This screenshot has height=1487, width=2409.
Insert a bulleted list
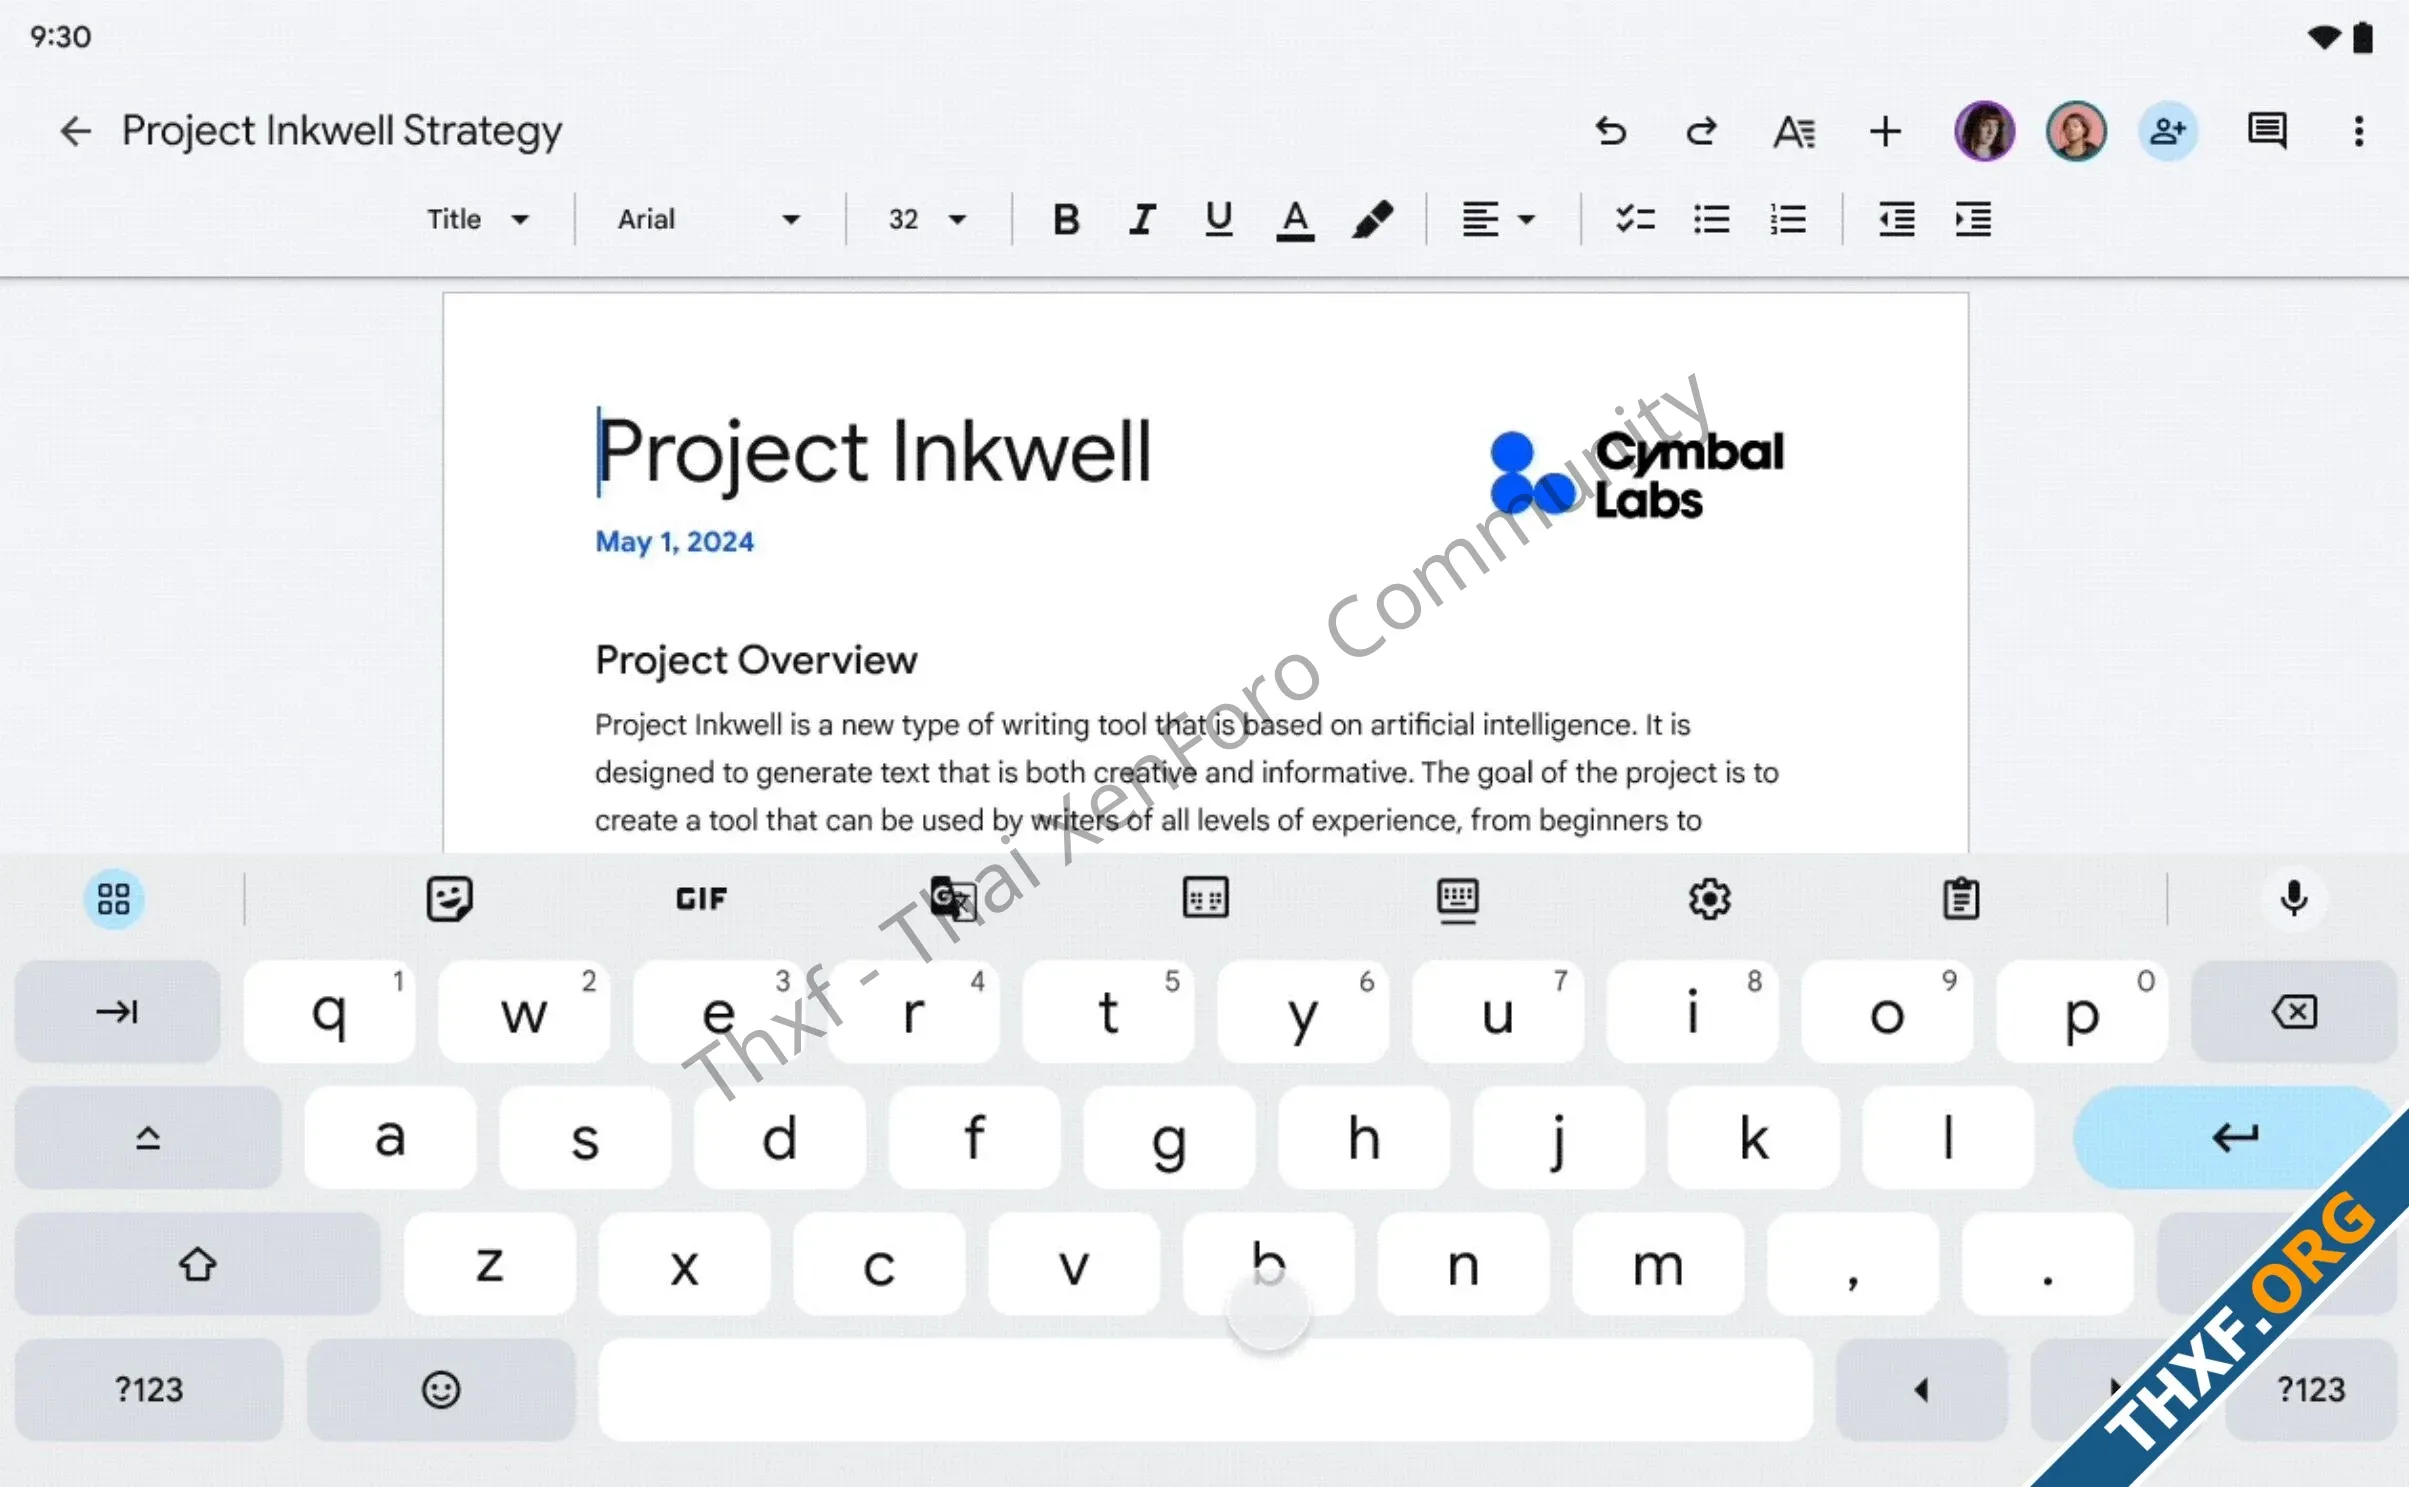[x=1711, y=219]
